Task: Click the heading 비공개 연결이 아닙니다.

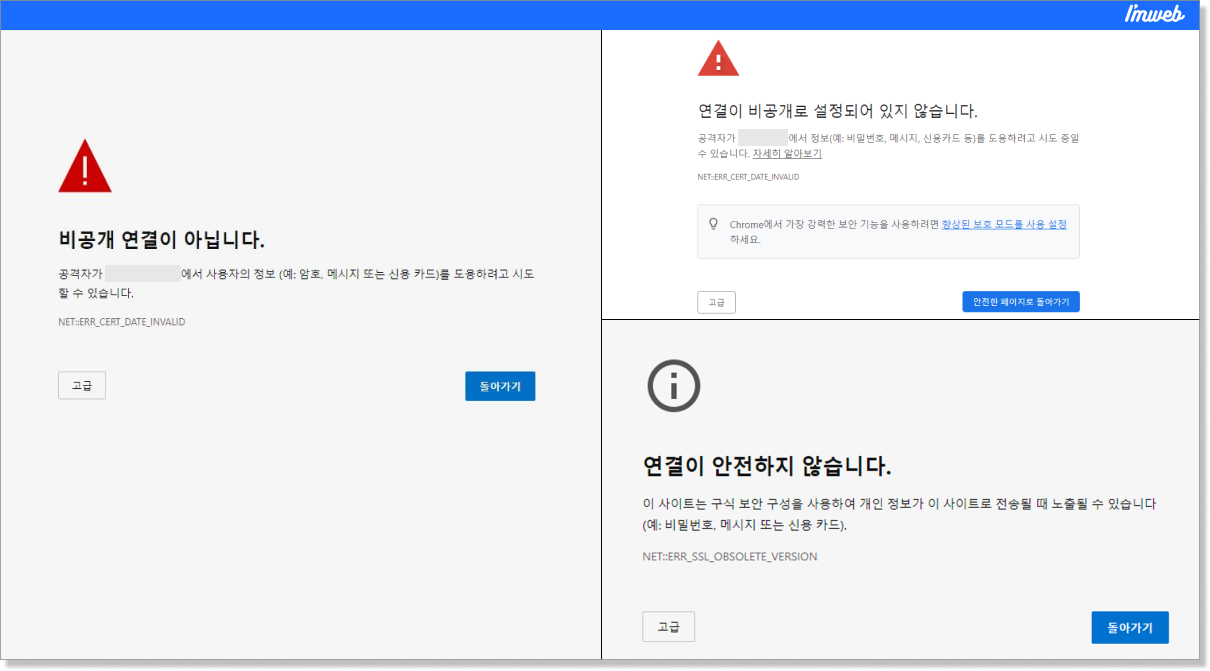Action: [162, 239]
